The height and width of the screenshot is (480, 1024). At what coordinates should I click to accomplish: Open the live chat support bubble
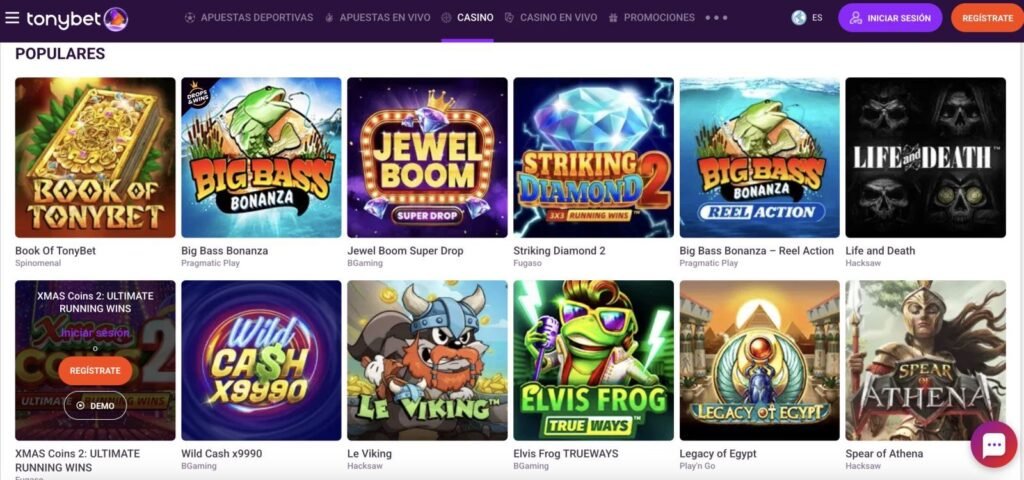coord(993,445)
